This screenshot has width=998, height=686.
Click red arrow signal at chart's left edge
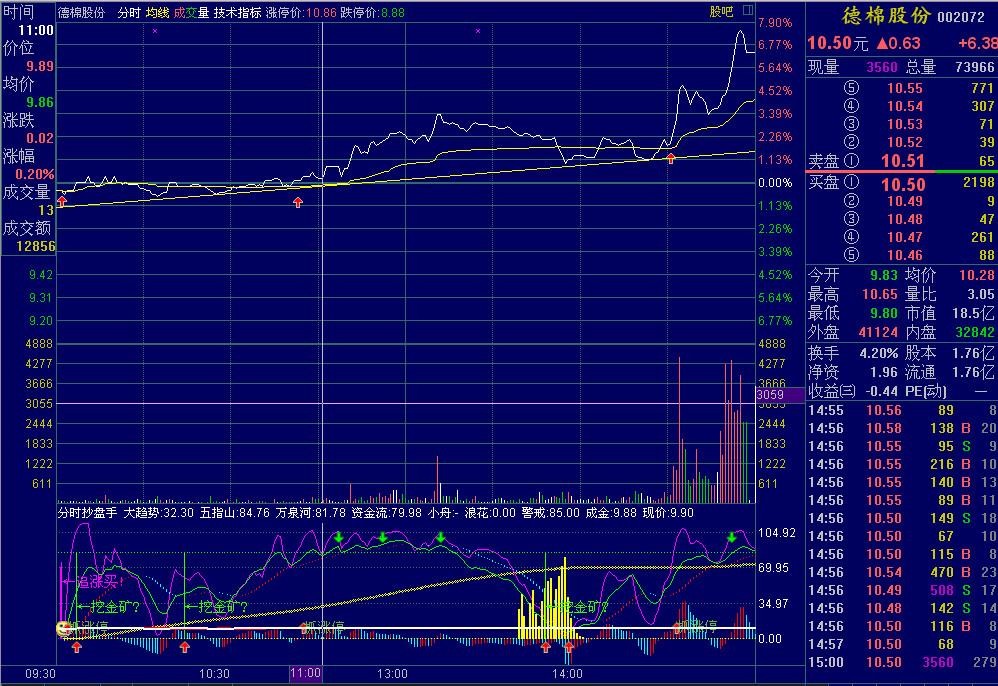(62, 201)
